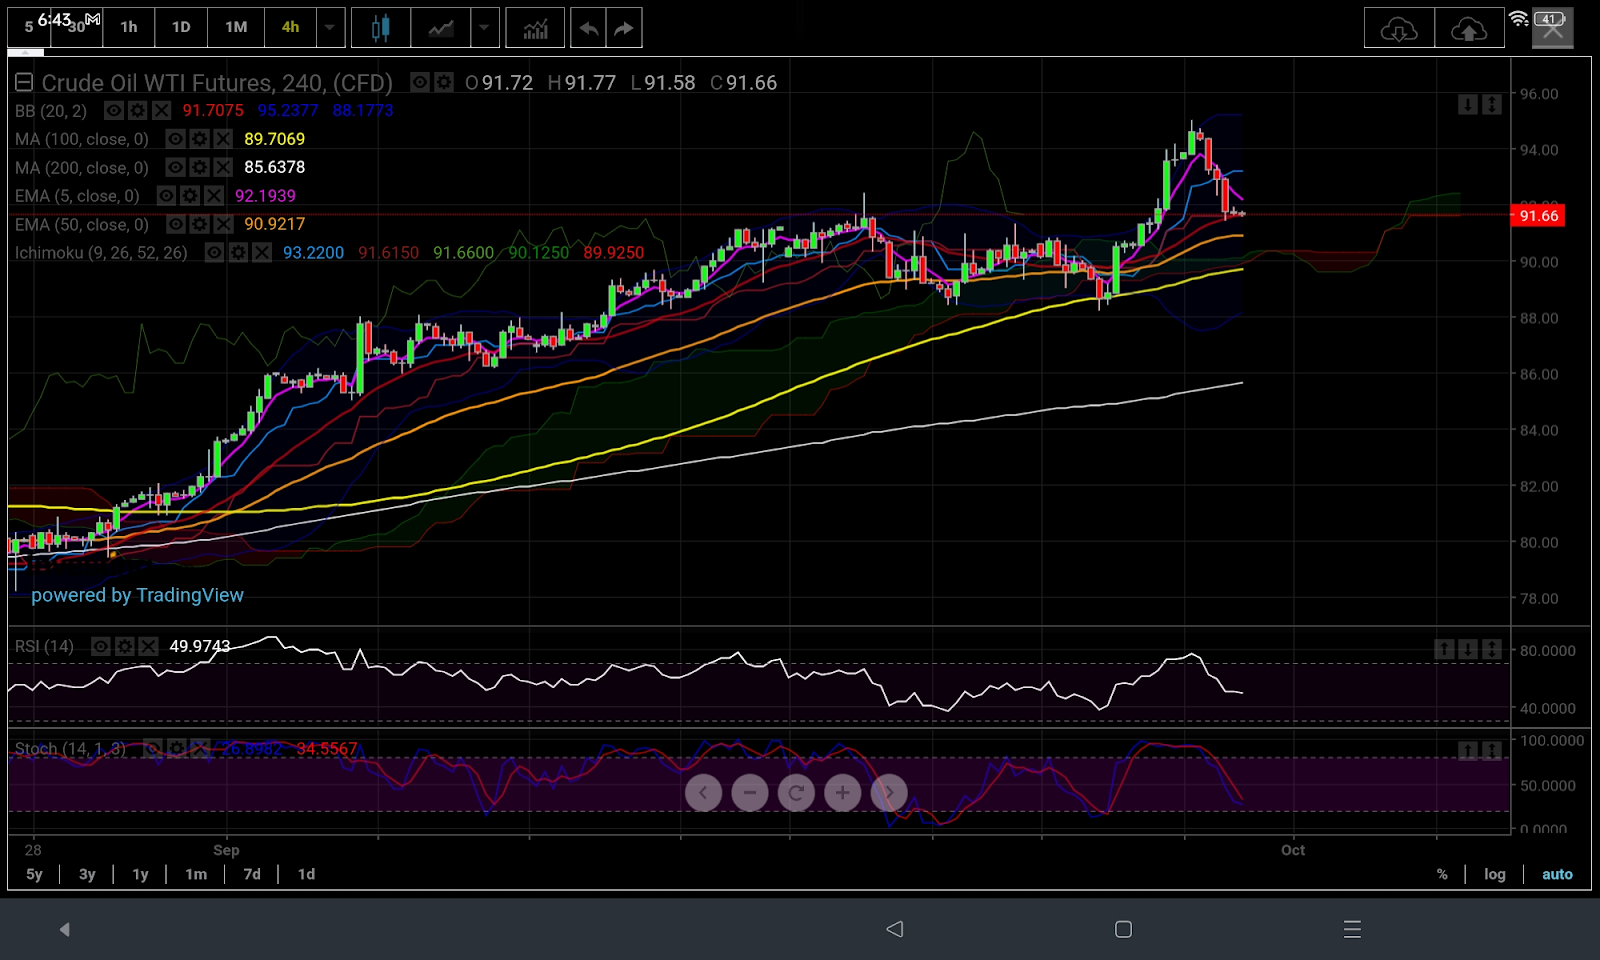Move main chart pane down arrow
Image resolution: width=1600 pixels, height=960 pixels.
tap(1468, 104)
